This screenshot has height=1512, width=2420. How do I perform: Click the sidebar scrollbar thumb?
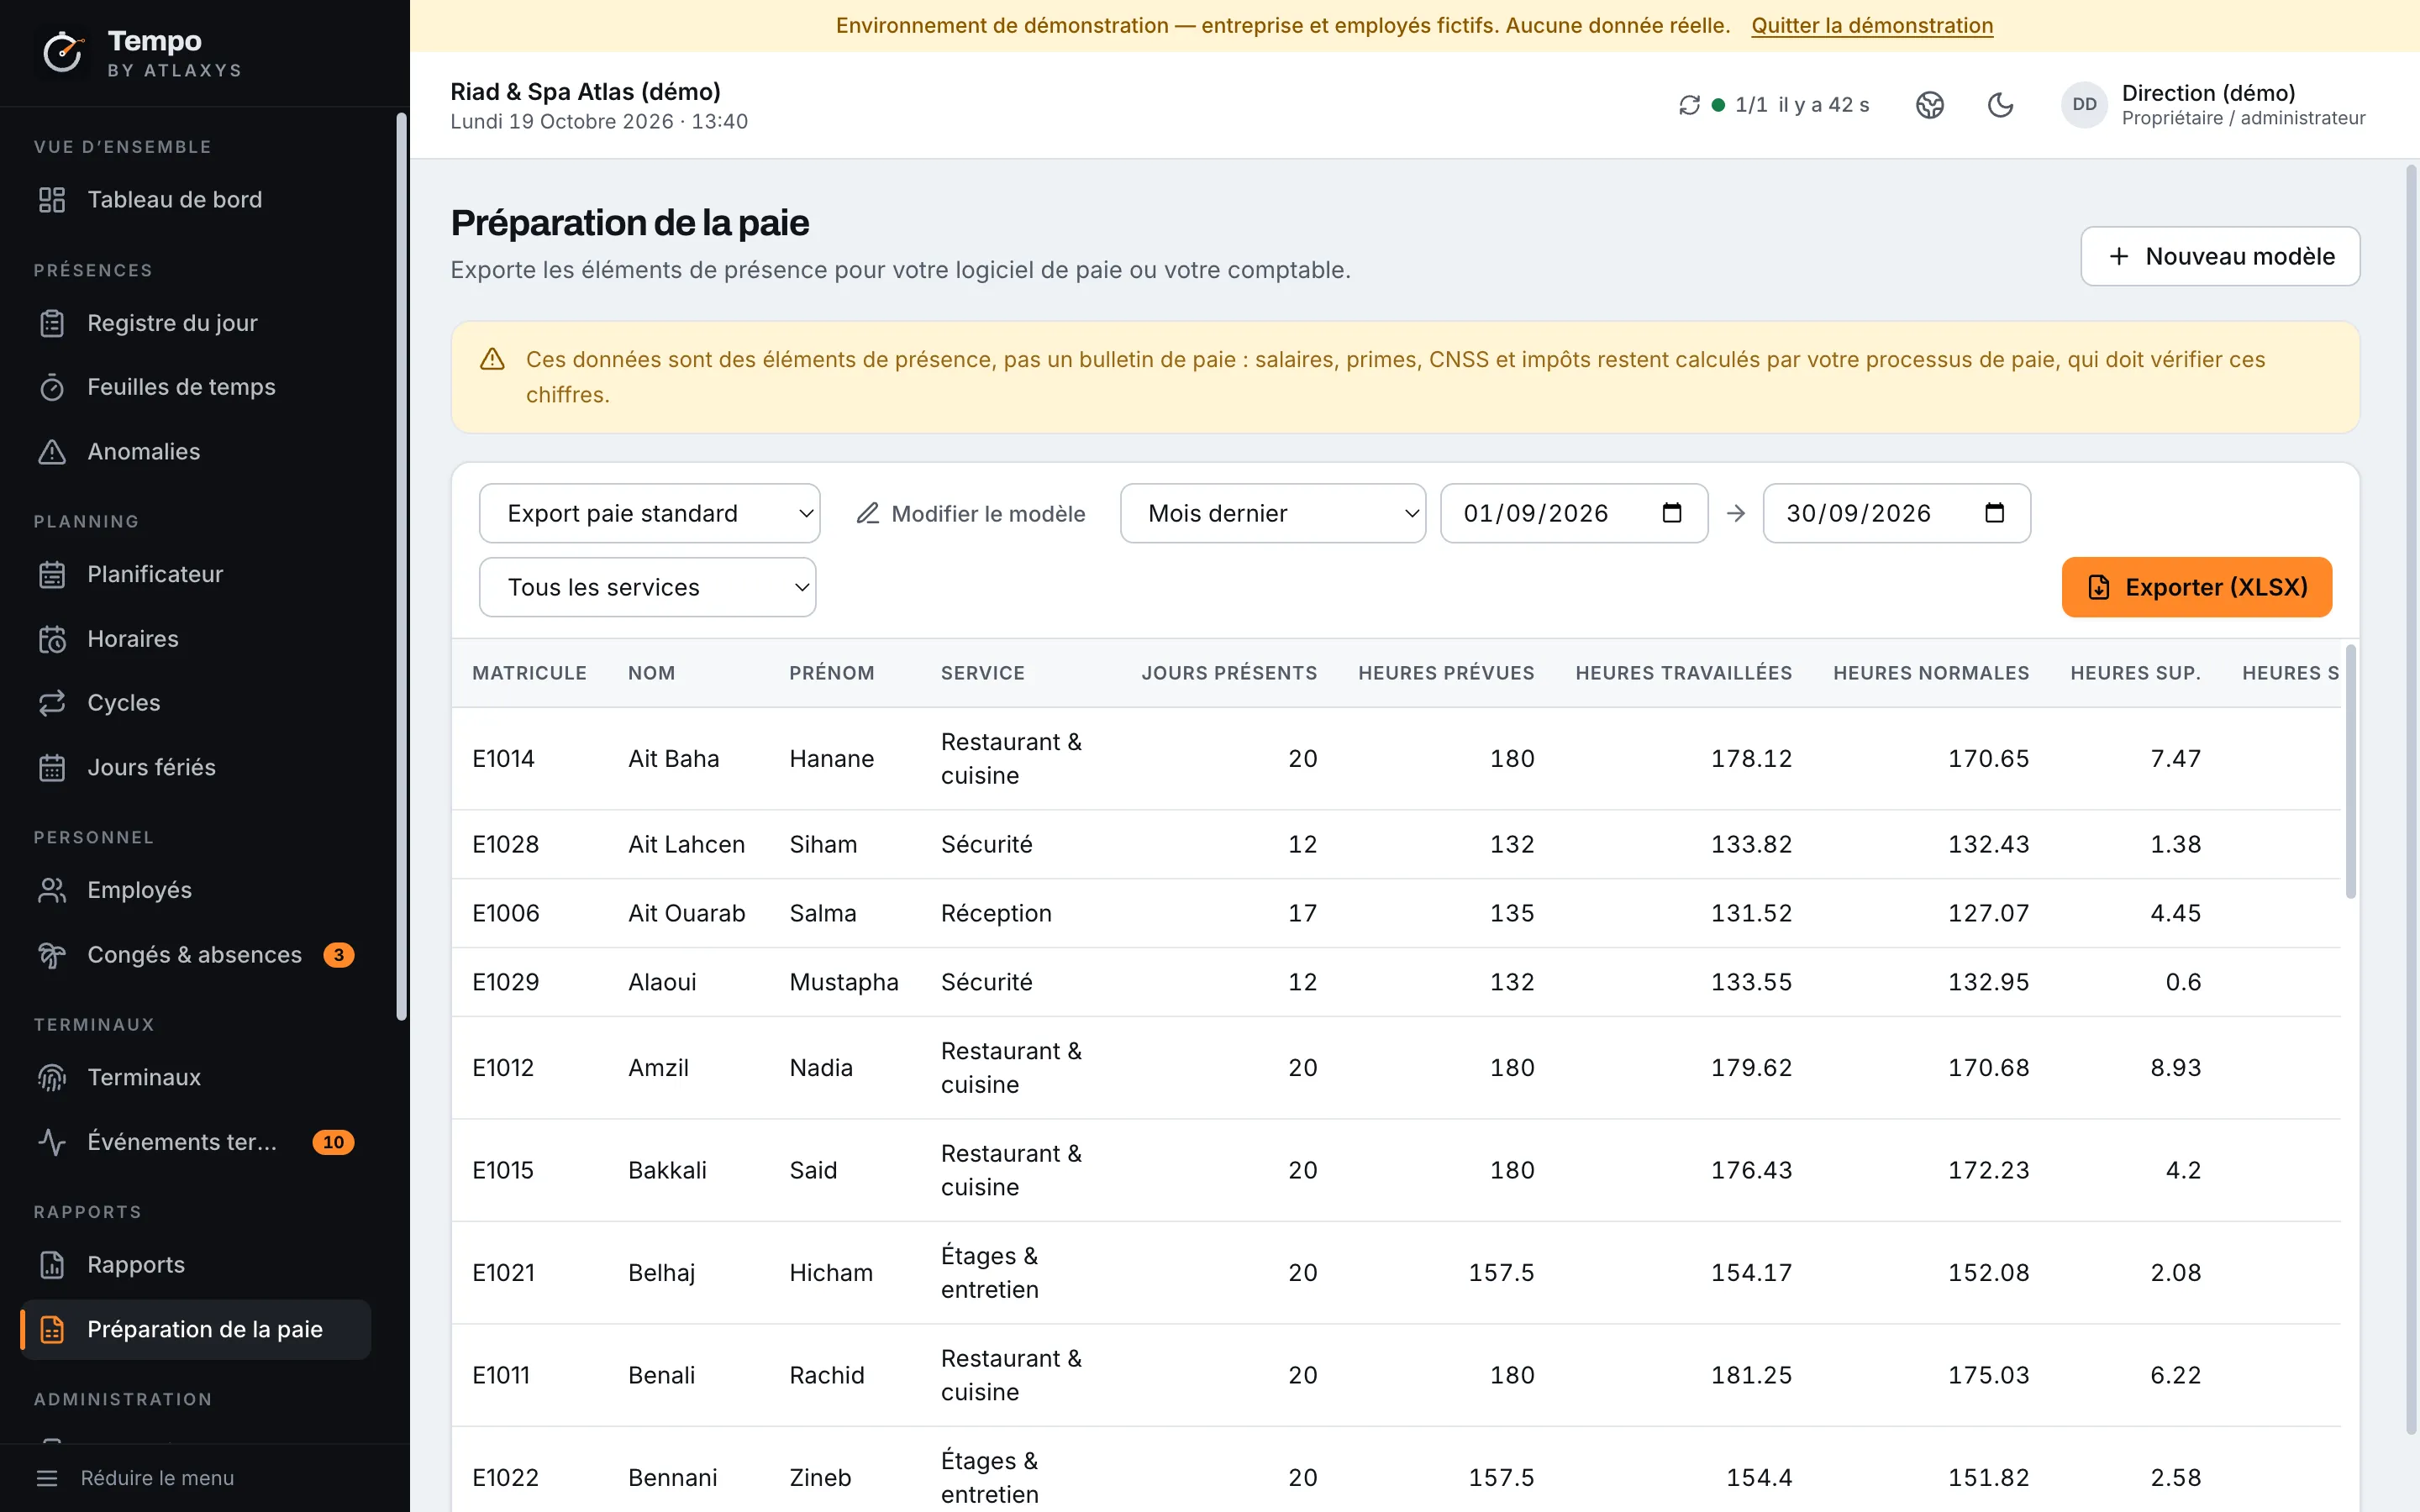(402, 567)
